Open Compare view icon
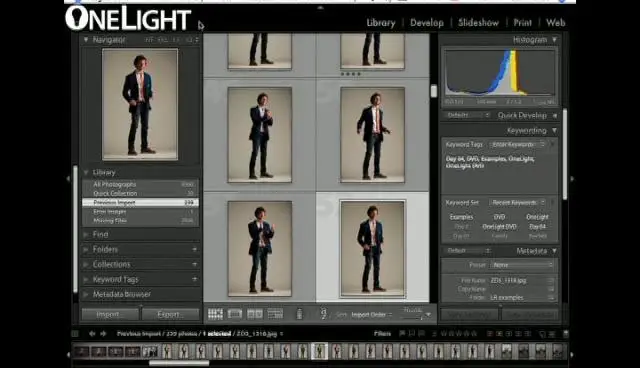 (255, 314)
